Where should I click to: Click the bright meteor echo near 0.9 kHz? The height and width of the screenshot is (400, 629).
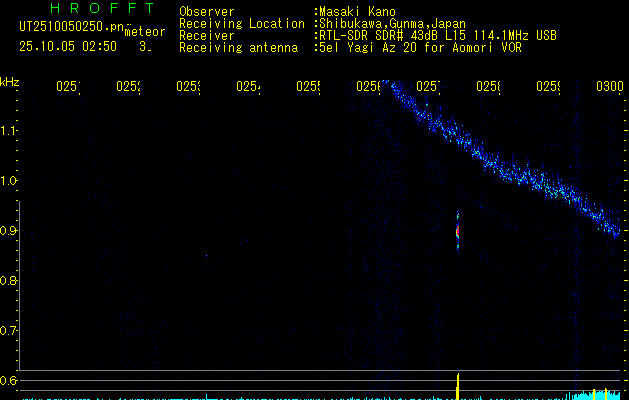(458, 232)
